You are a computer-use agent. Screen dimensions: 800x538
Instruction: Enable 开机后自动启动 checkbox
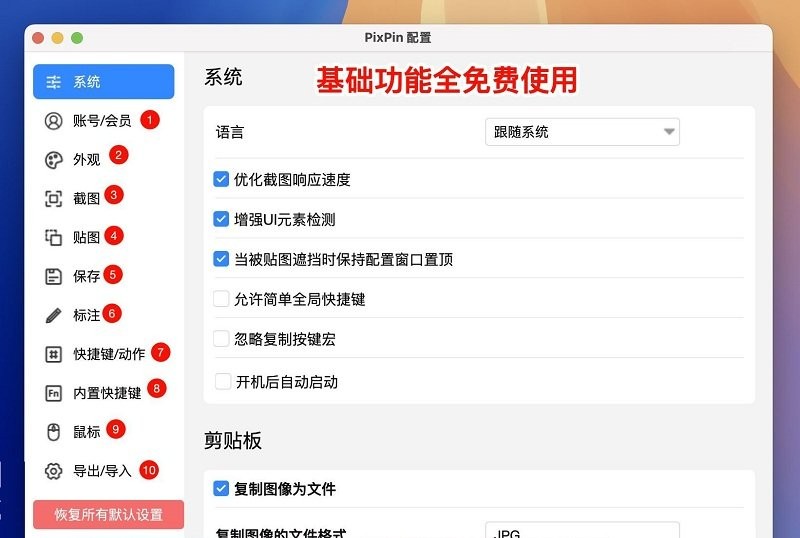click(222, 381)
